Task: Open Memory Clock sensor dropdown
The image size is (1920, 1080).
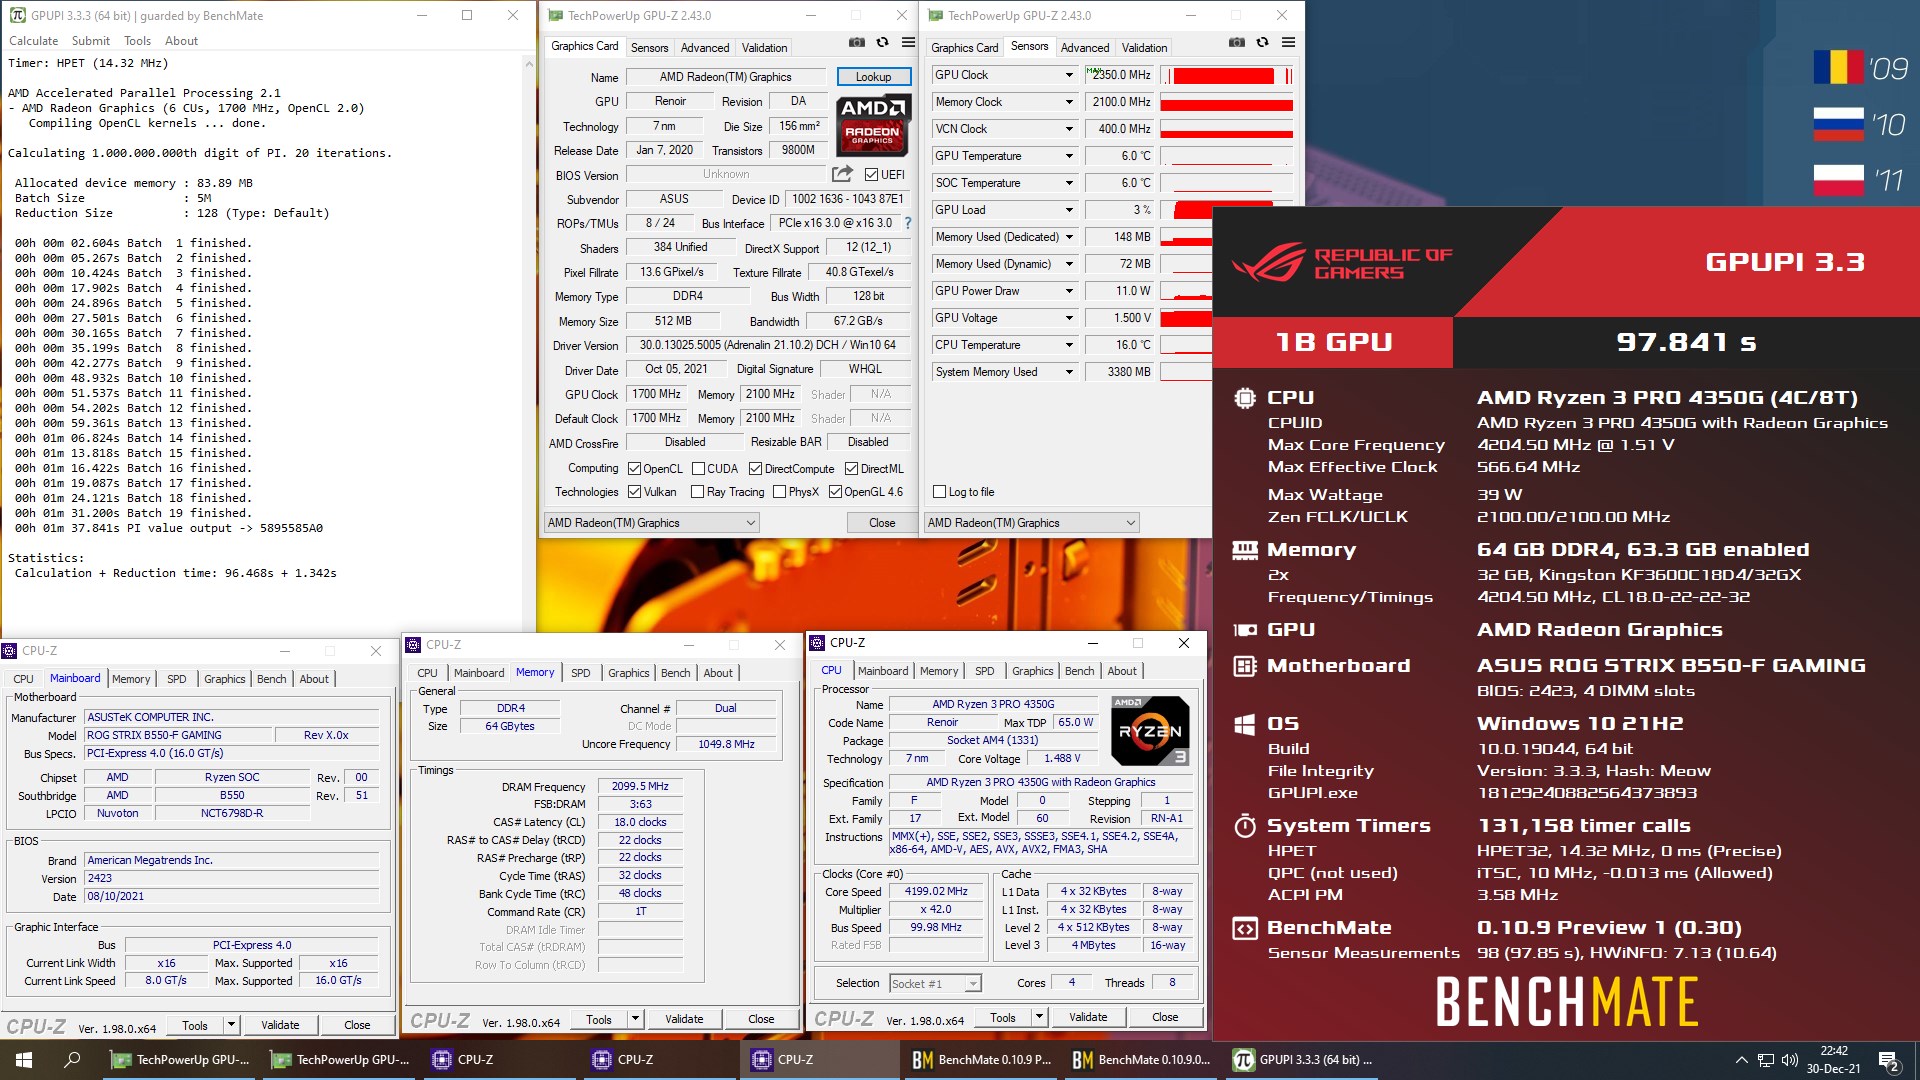Action: coord(1069,102)
